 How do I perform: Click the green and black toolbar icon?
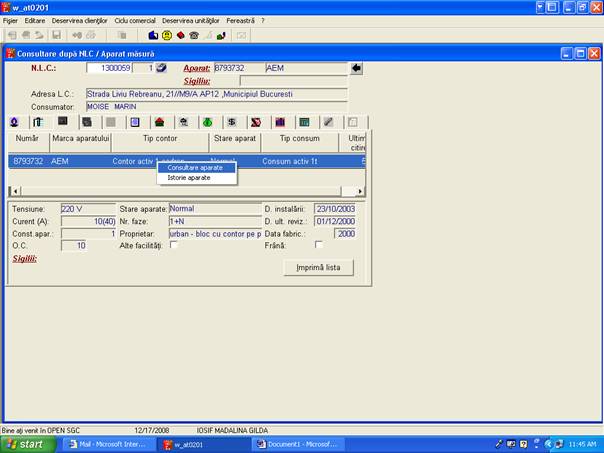pyautogui.click(x=221, y=36)
